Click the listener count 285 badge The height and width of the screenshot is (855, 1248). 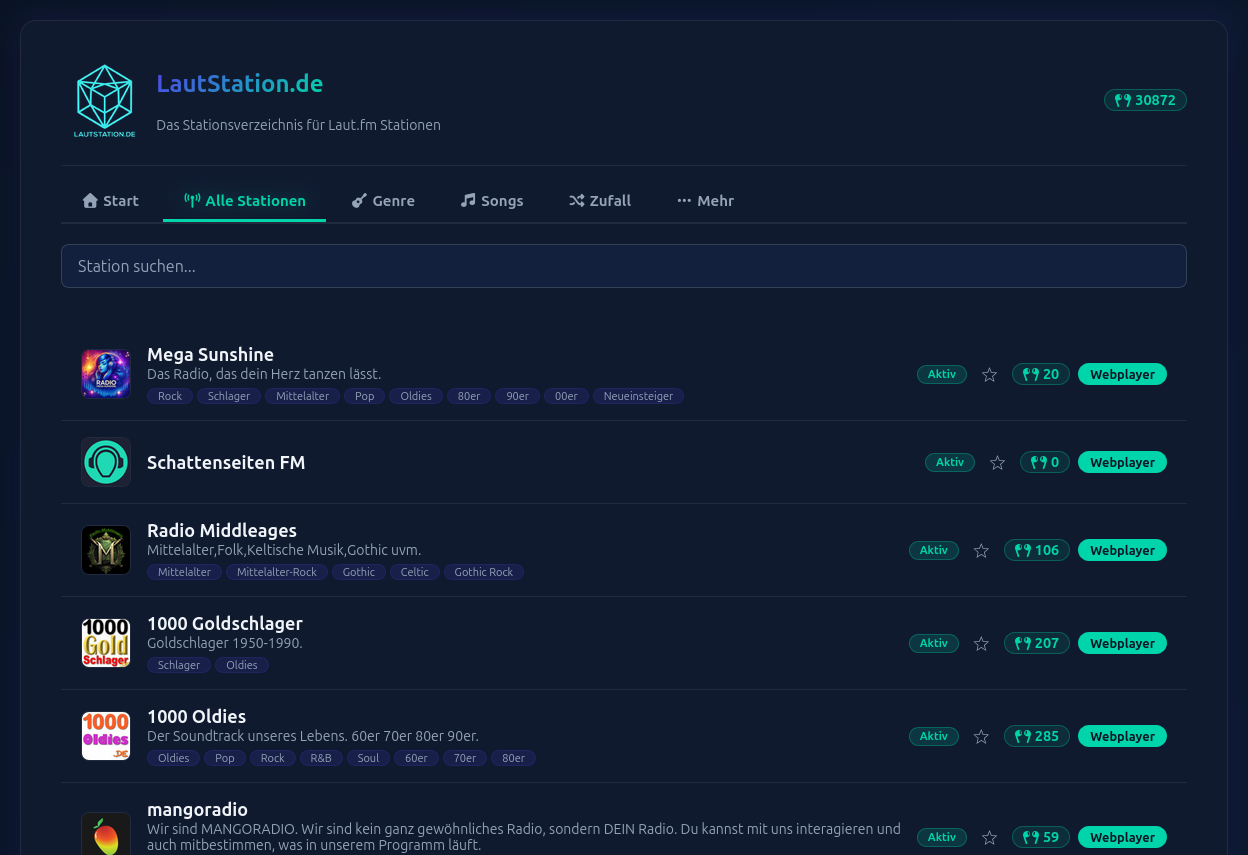(1036, 736)
